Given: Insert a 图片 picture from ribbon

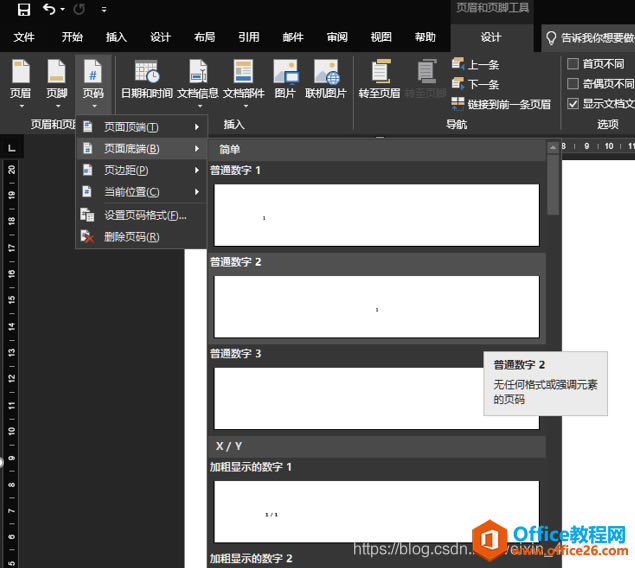Looking at the screenshot, I should [285, 79].
